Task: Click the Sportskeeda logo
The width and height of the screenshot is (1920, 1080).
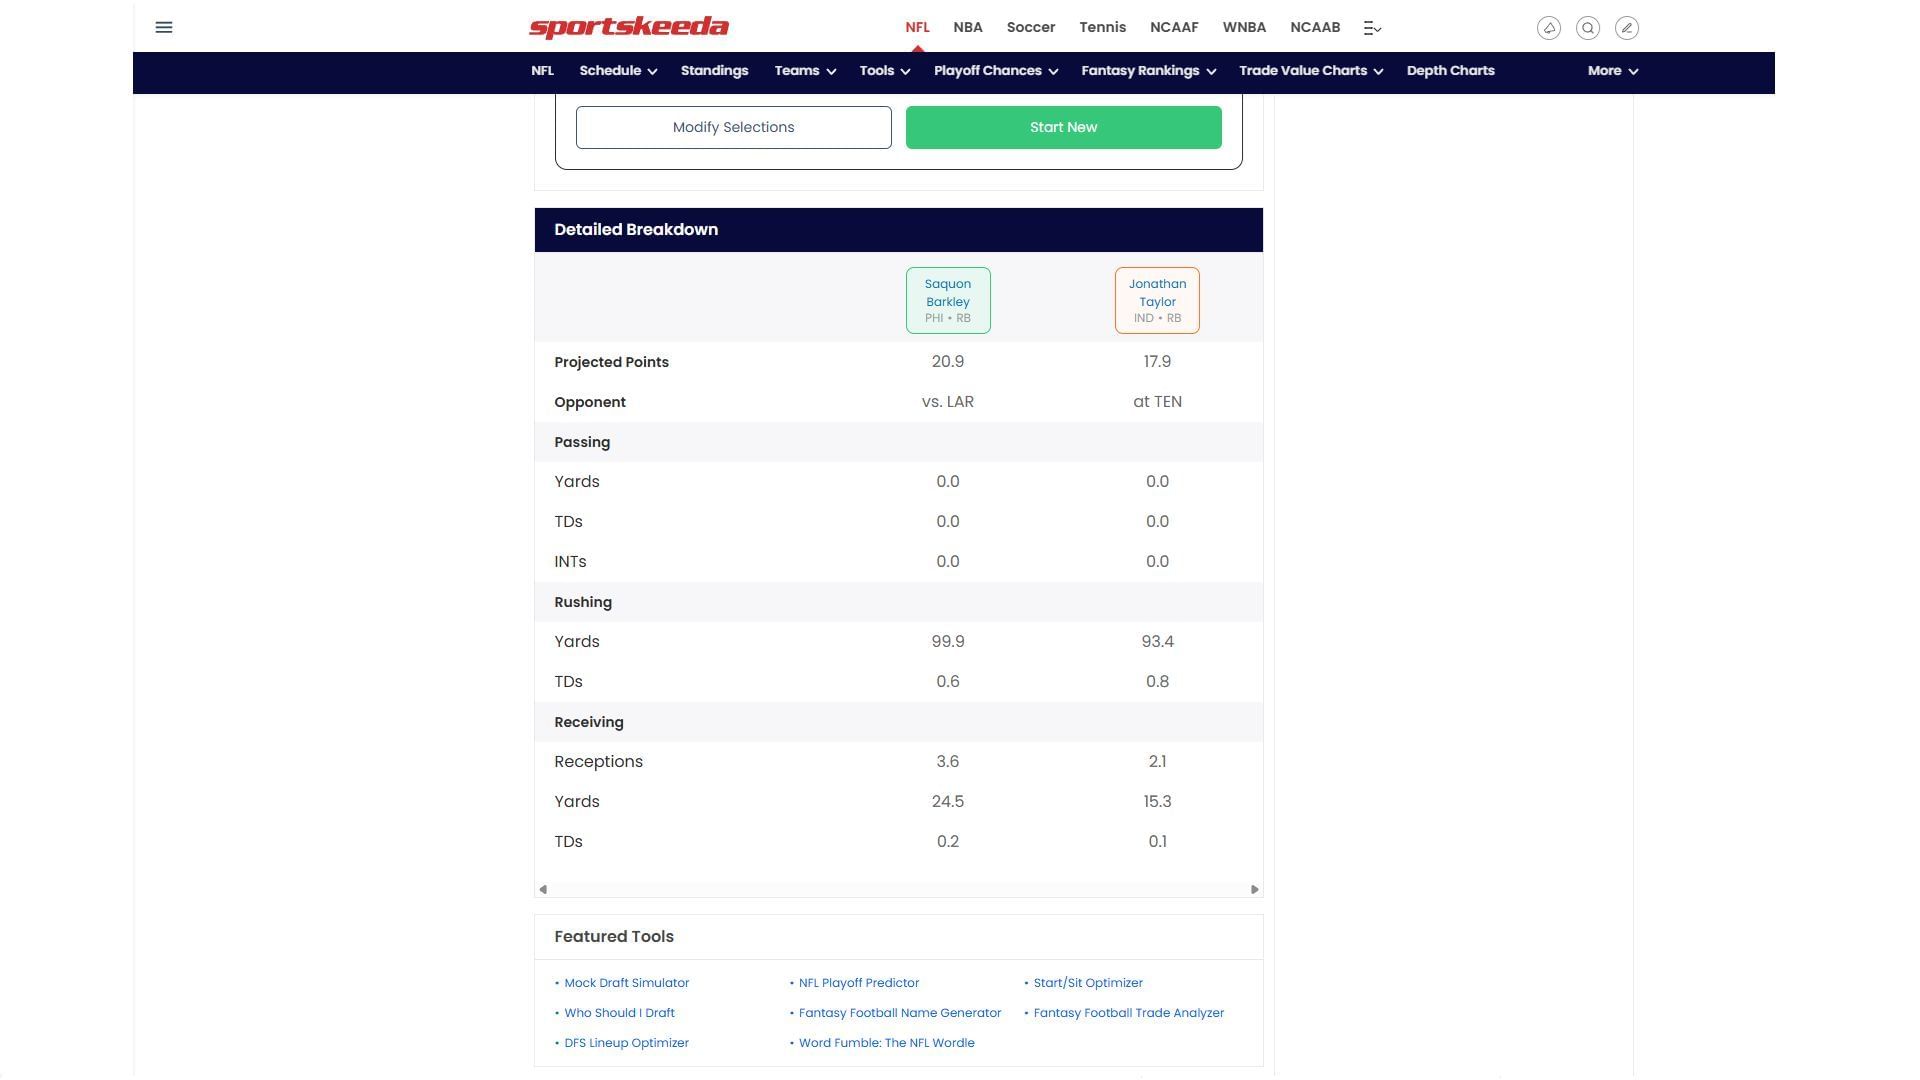Action: (628, 27)
